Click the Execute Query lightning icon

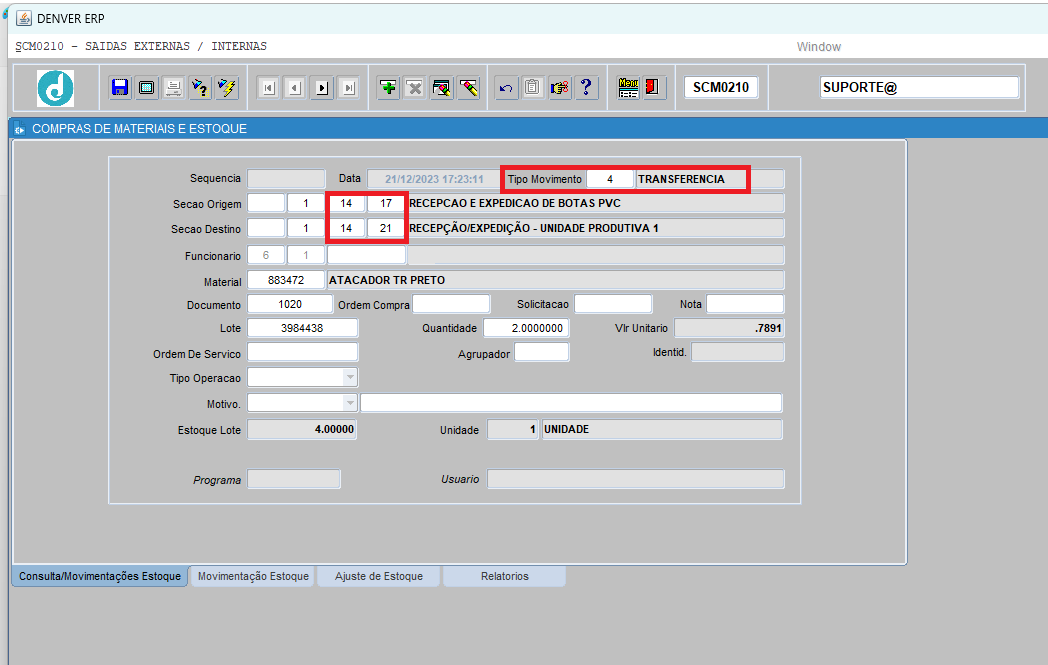click(x=227, y=88)
